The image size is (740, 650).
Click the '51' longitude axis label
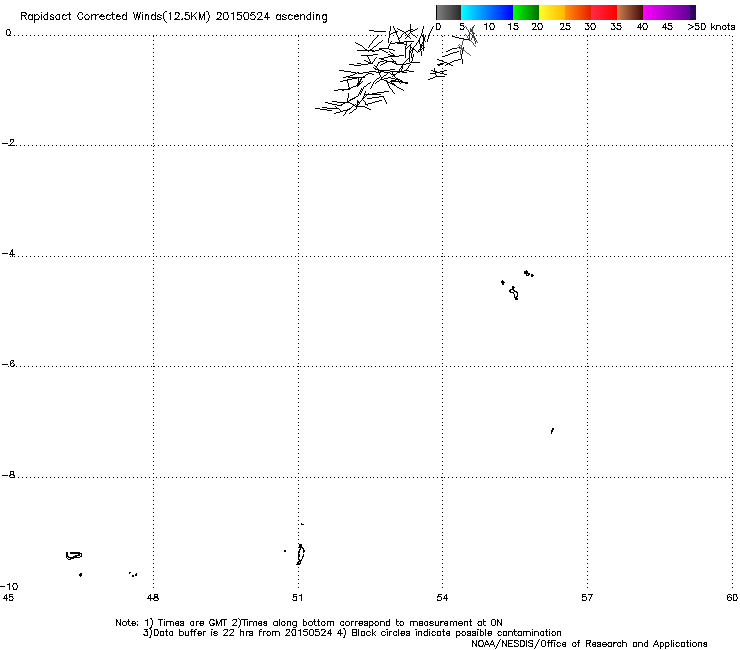click(x=297, y=598)
